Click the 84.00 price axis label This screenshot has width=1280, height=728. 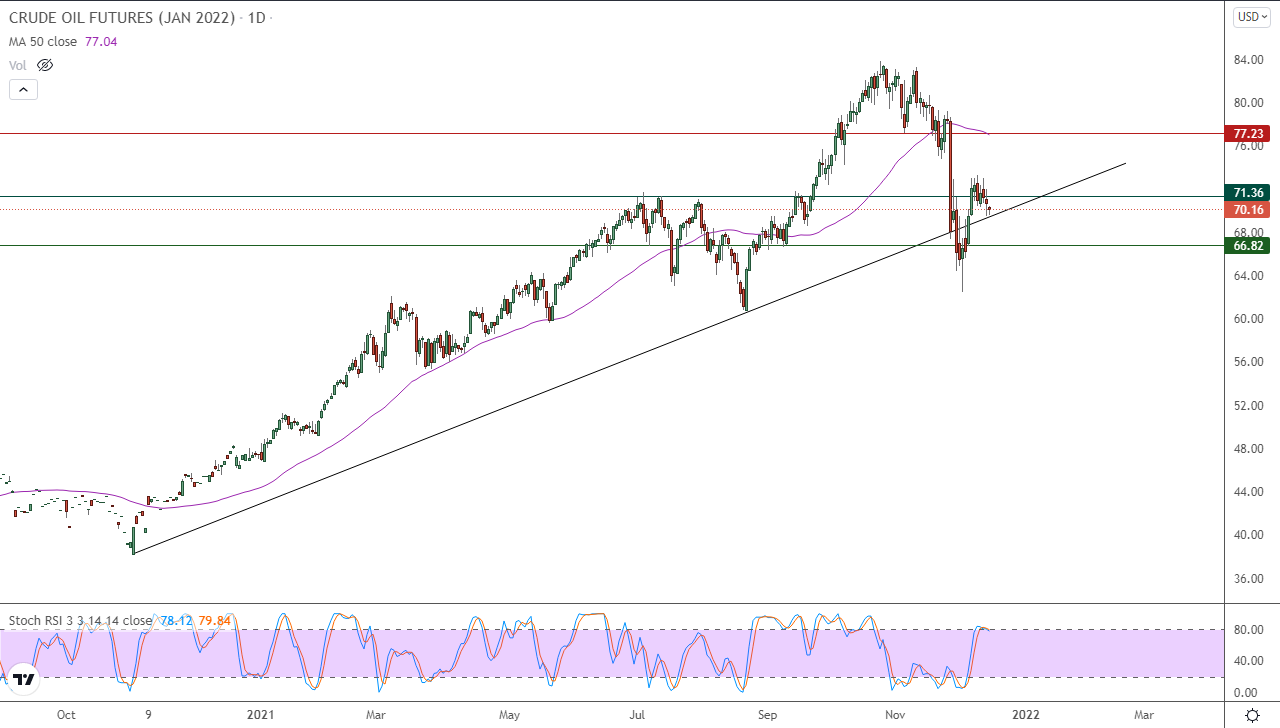point(1247,60)
